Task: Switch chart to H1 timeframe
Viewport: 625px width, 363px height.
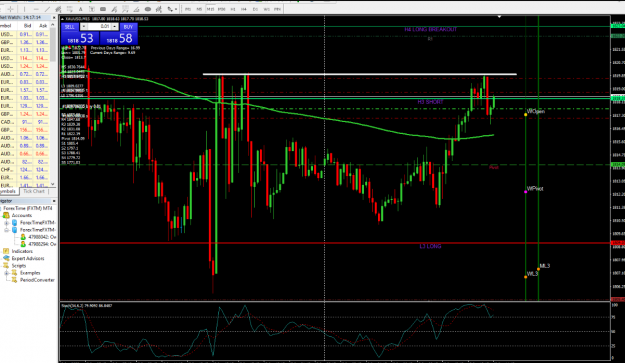Action: tap(233, 9)
